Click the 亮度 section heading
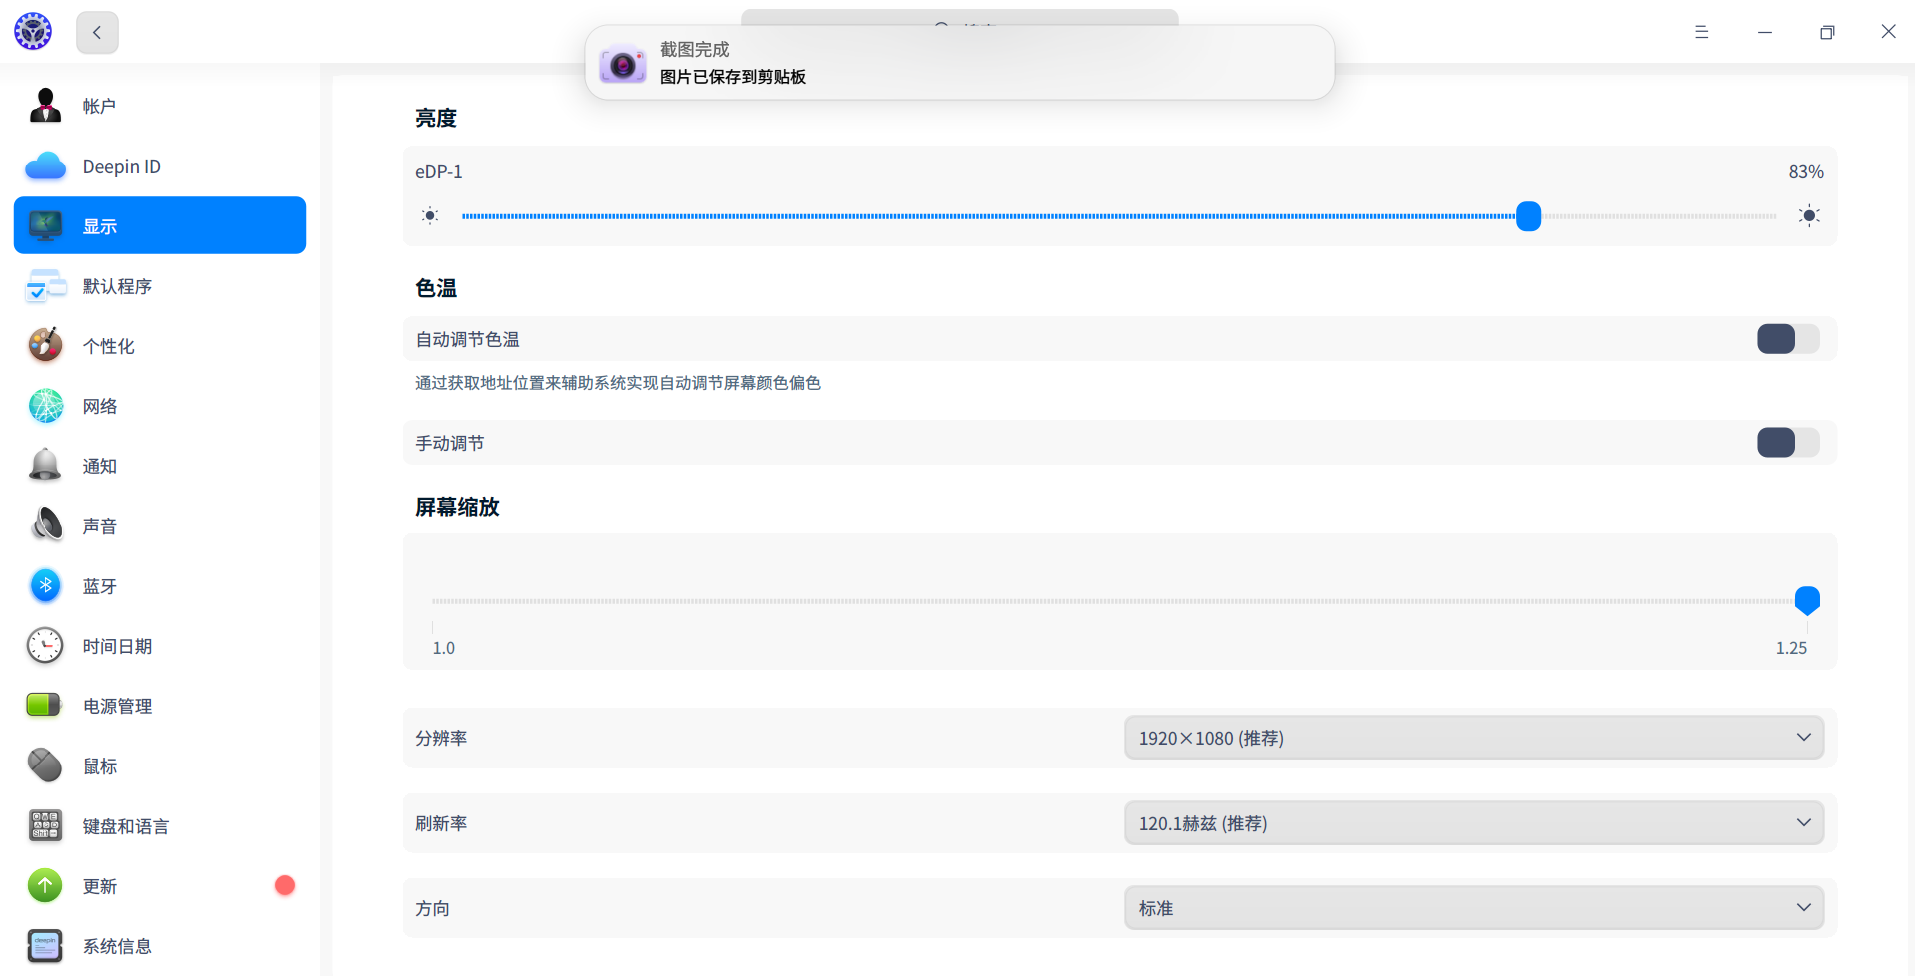Screen dimensions: 1915x976 pos(436,118)
